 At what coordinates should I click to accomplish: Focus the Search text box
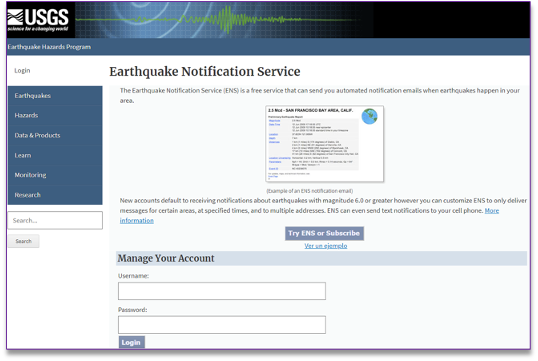pyautogui.click(x=55, y=220)
